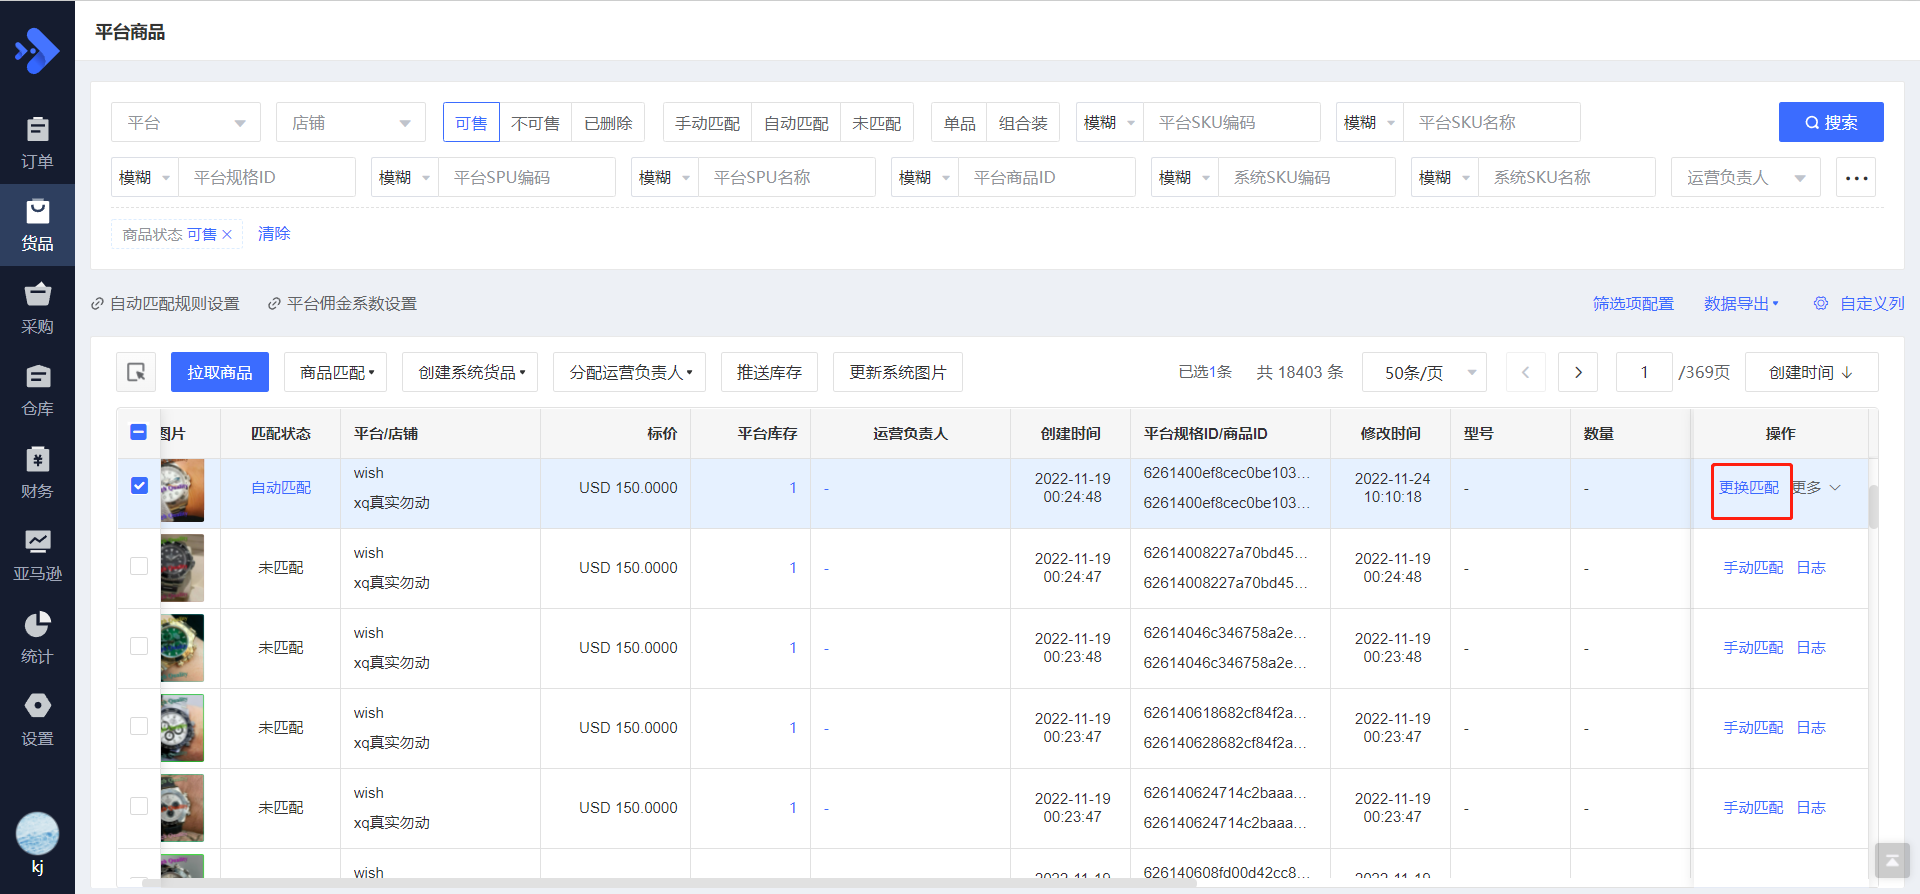Click 清除 to clear filters

274,233
